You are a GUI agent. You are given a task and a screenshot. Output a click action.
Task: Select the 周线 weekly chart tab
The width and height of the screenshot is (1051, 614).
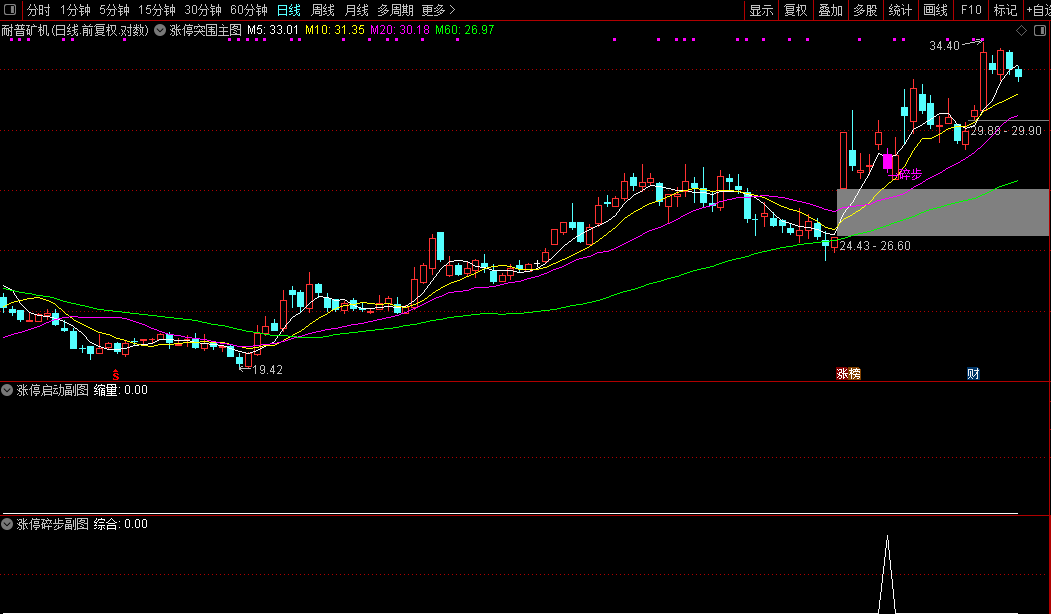pos(323,10)
